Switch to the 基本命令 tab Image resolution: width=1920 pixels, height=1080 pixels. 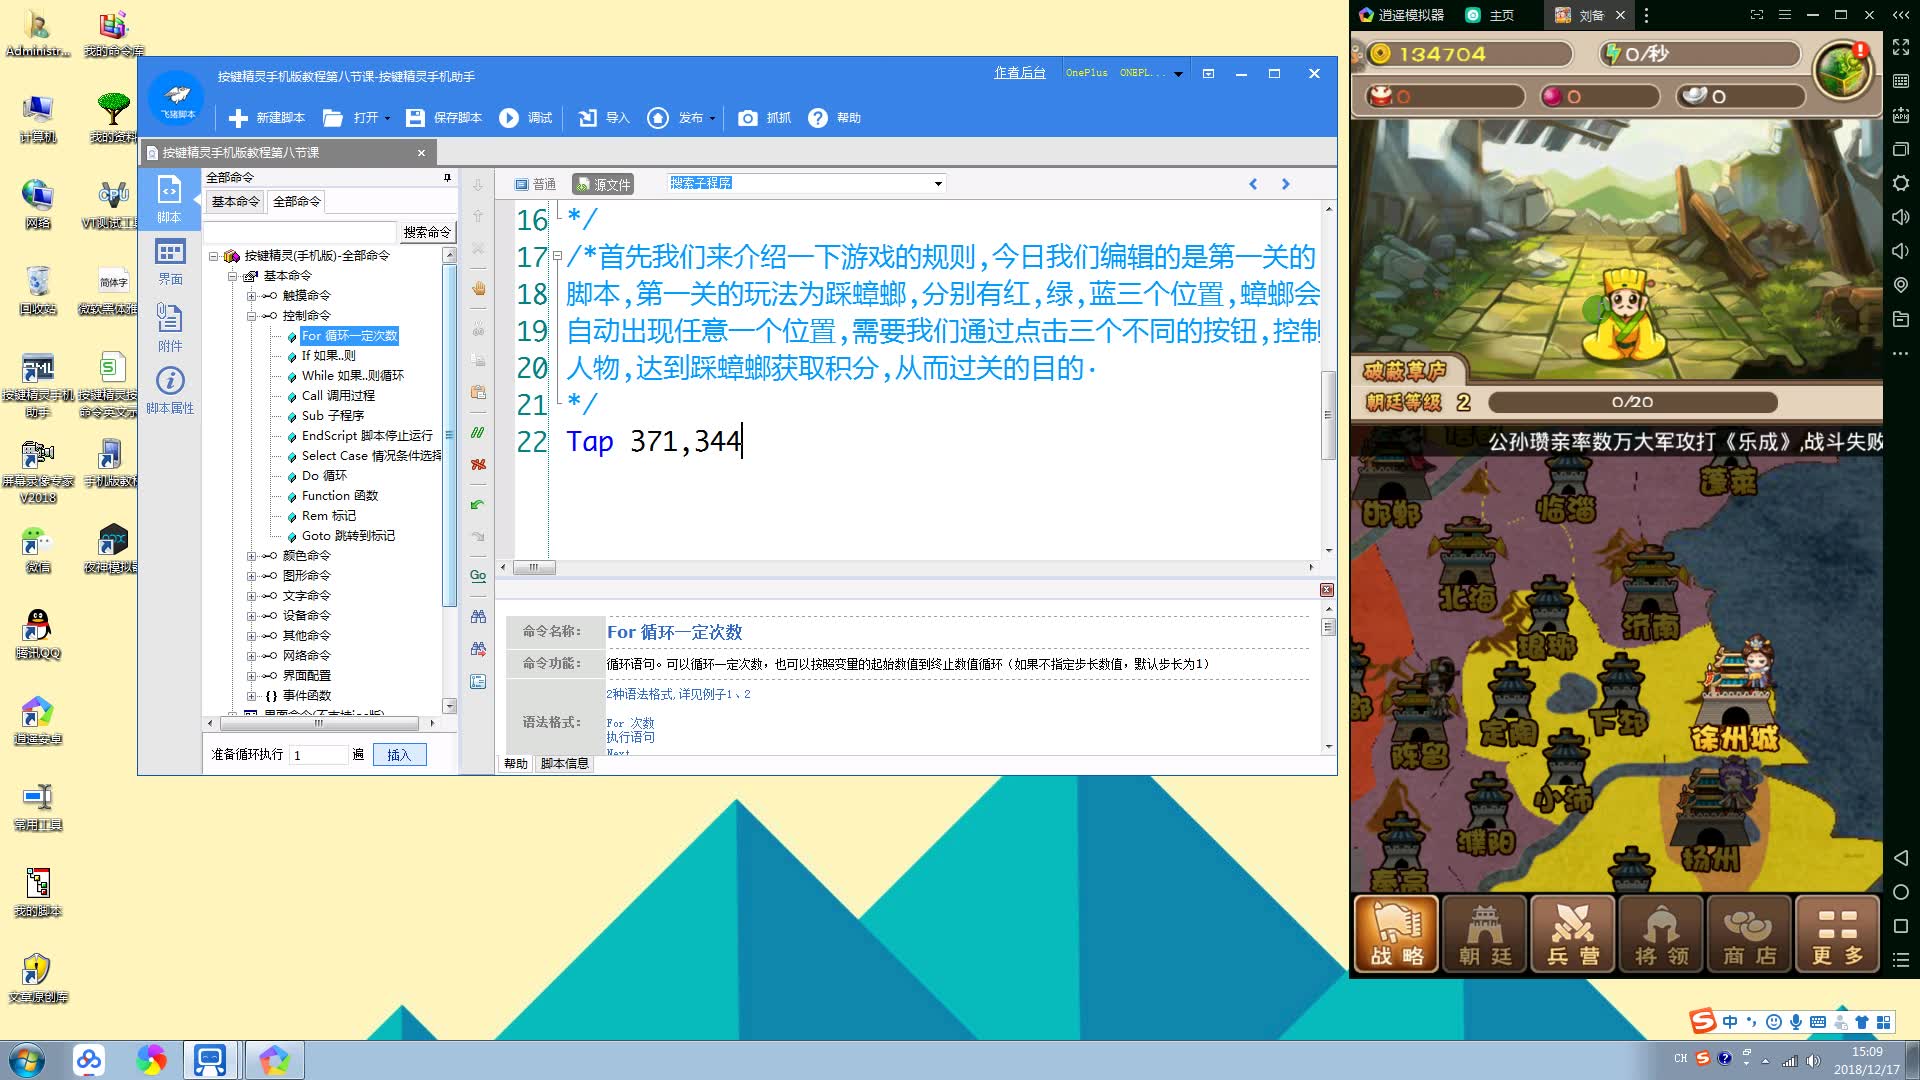coord(235,202)
